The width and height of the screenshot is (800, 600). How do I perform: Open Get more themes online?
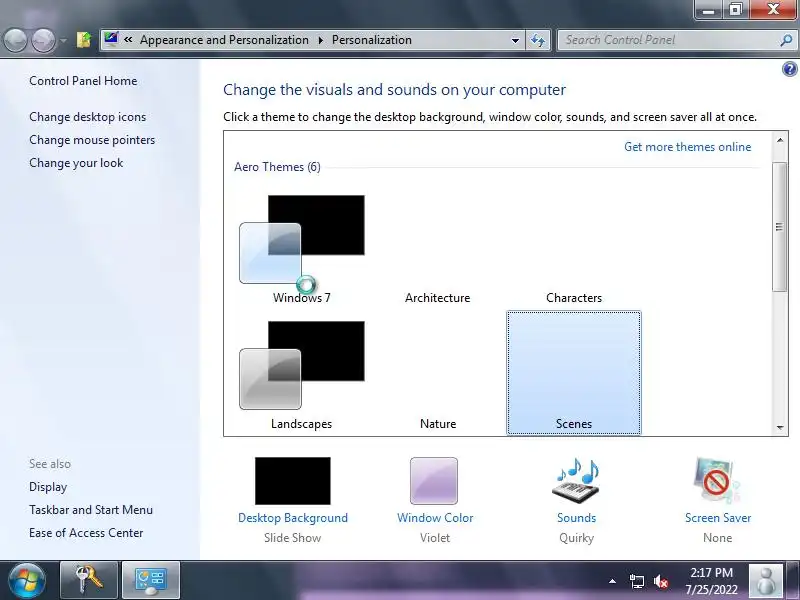pyautogui.click(x=688, y=147)
